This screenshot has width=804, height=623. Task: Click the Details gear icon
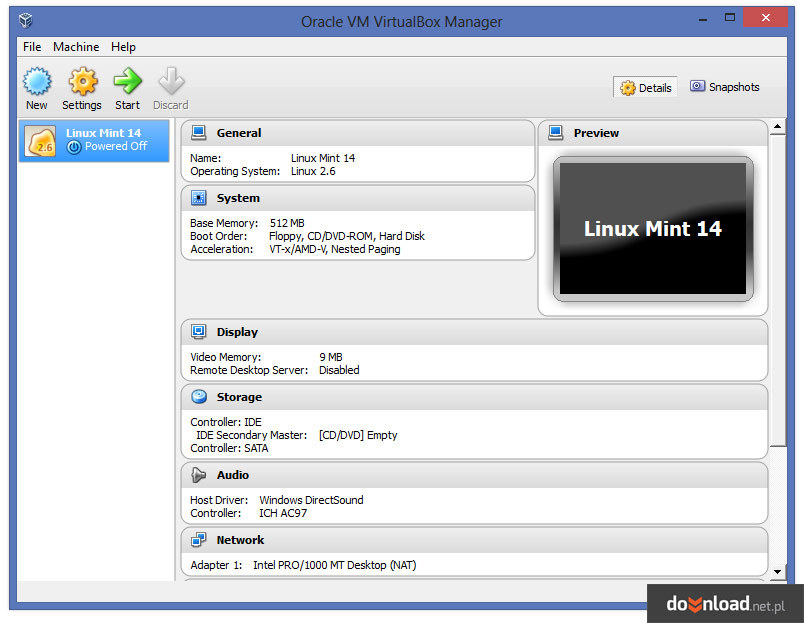point(628,88)
